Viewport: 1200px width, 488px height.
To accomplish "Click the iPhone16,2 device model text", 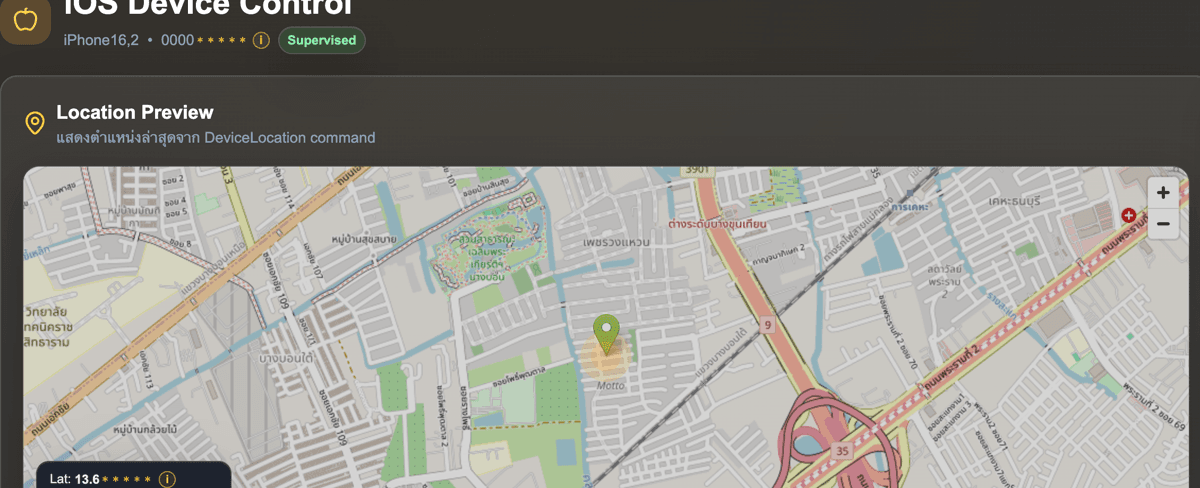I will click(101, 40).
